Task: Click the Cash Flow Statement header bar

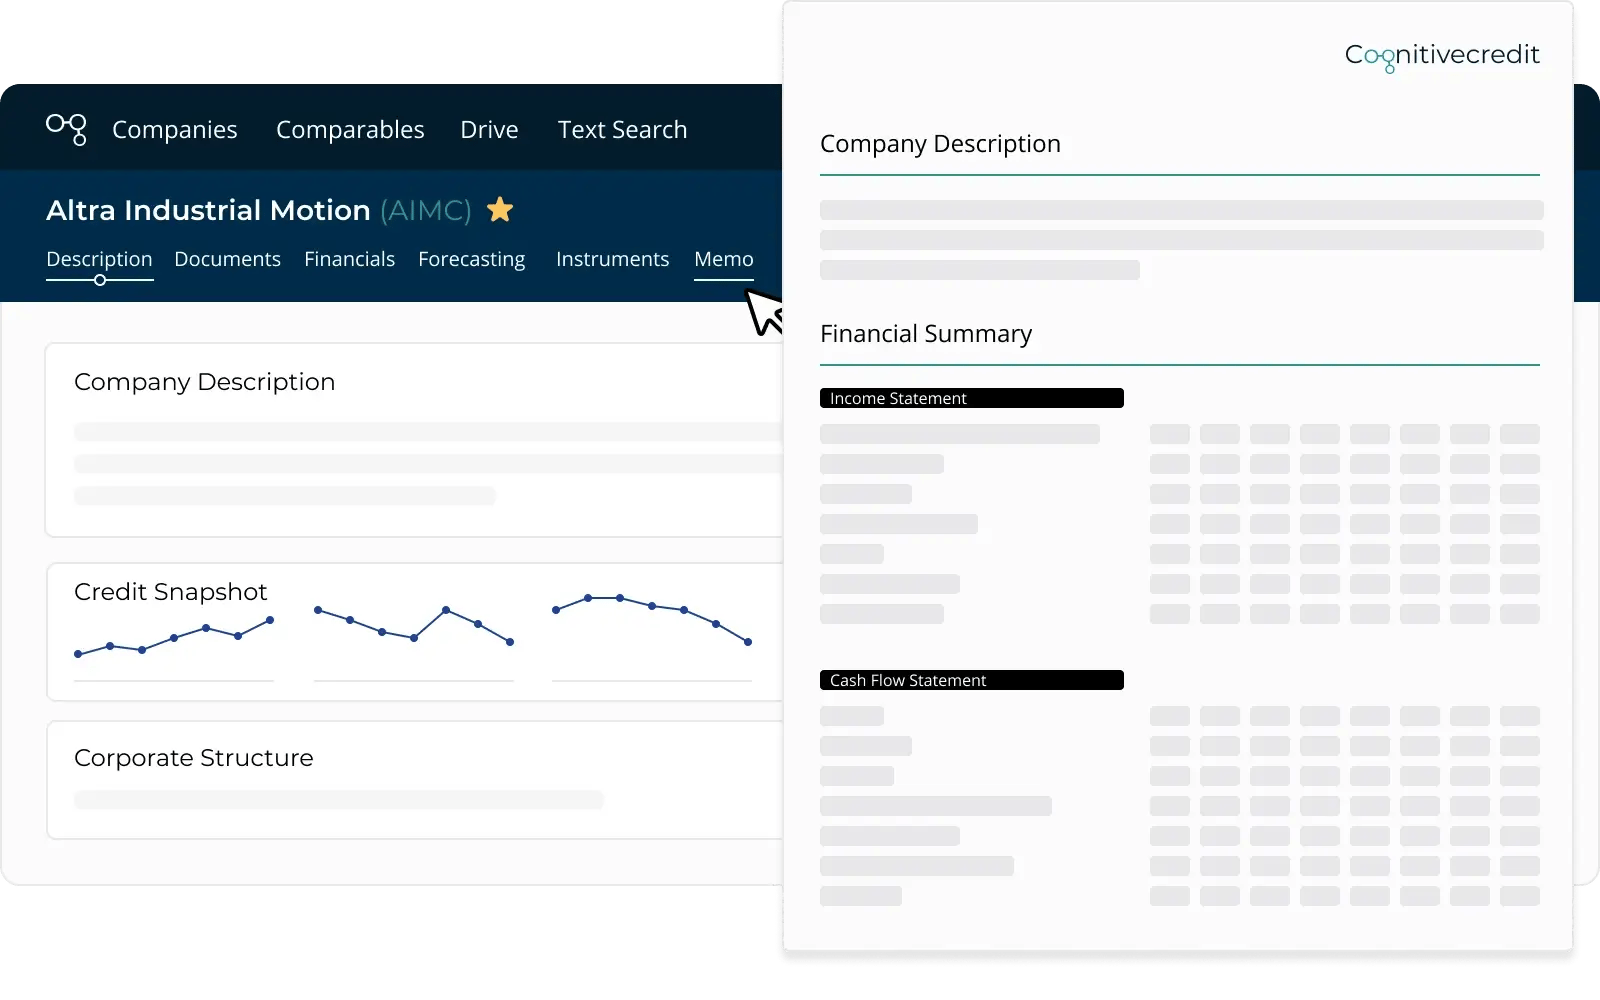Action: pos(972,680)
